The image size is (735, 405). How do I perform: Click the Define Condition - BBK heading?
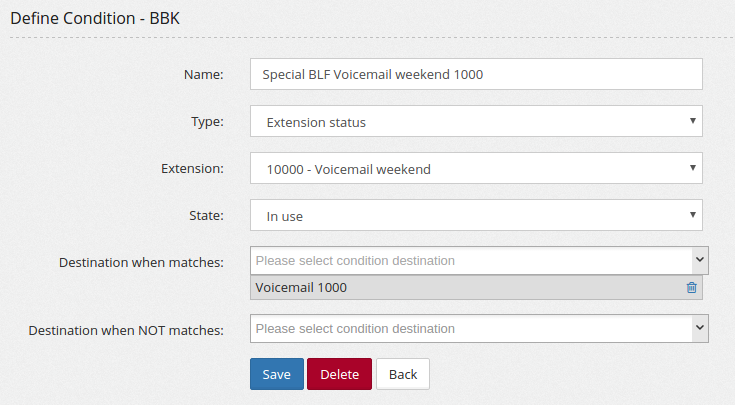pos(95,18)
